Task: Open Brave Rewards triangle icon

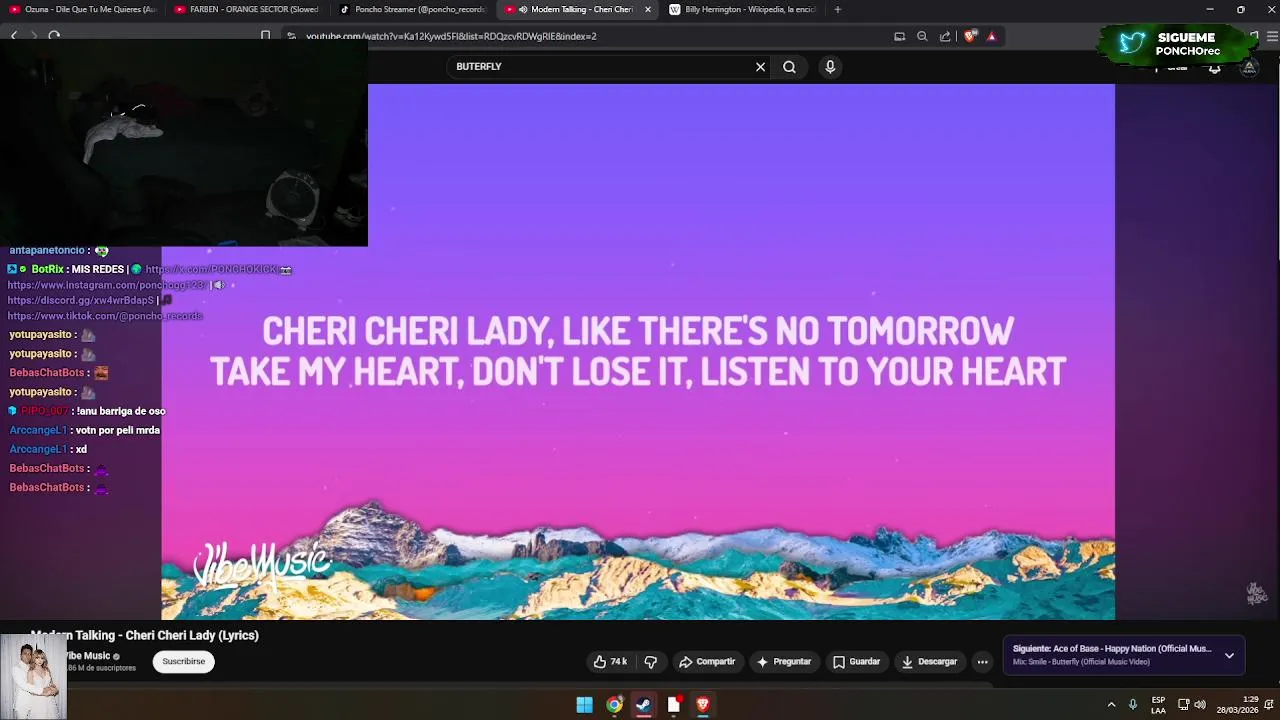Action: click(991, 36)
